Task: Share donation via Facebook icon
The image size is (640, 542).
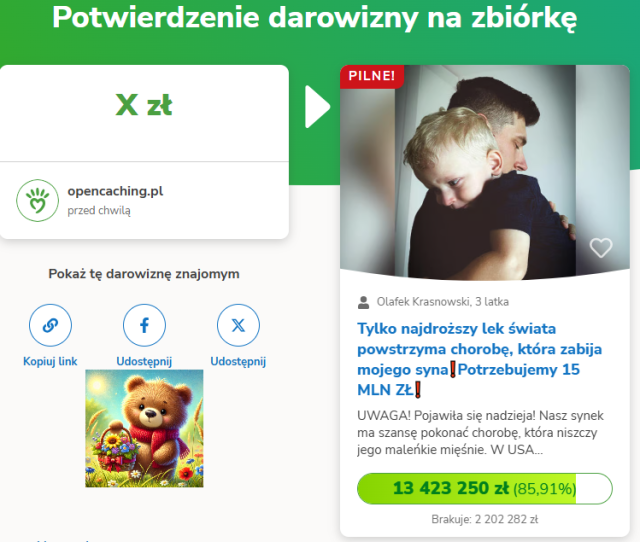Action: pyautogui.click(x=144, y=325)
